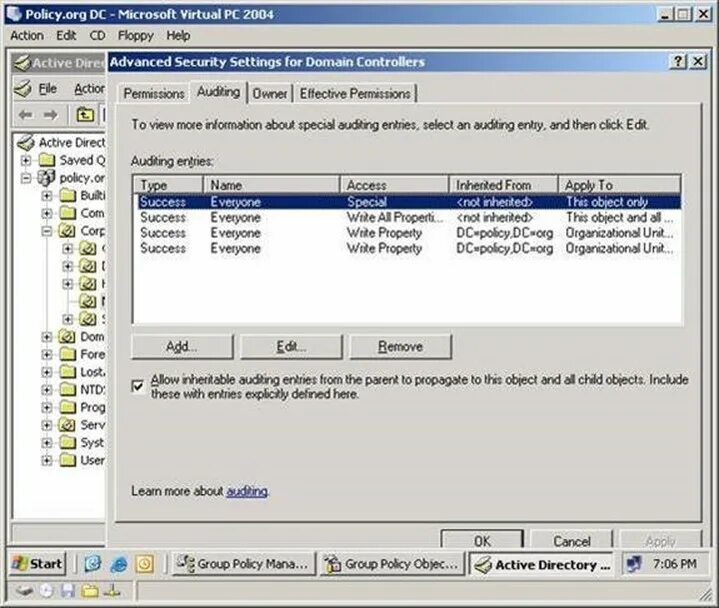719x608 pixels.
Task: Expand the Syst tree node
Action: tap(47, 442)
